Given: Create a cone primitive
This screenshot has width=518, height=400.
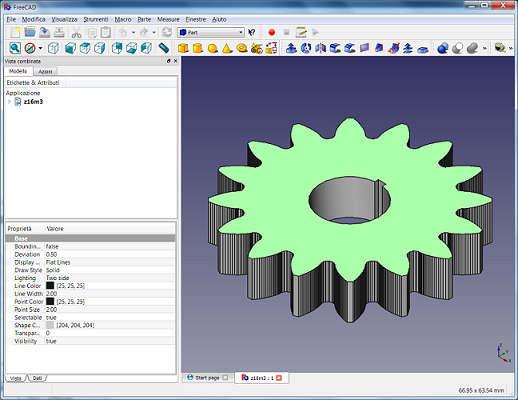Looking at the screenshot, I should pyautogui.click(x=227, y=48).
